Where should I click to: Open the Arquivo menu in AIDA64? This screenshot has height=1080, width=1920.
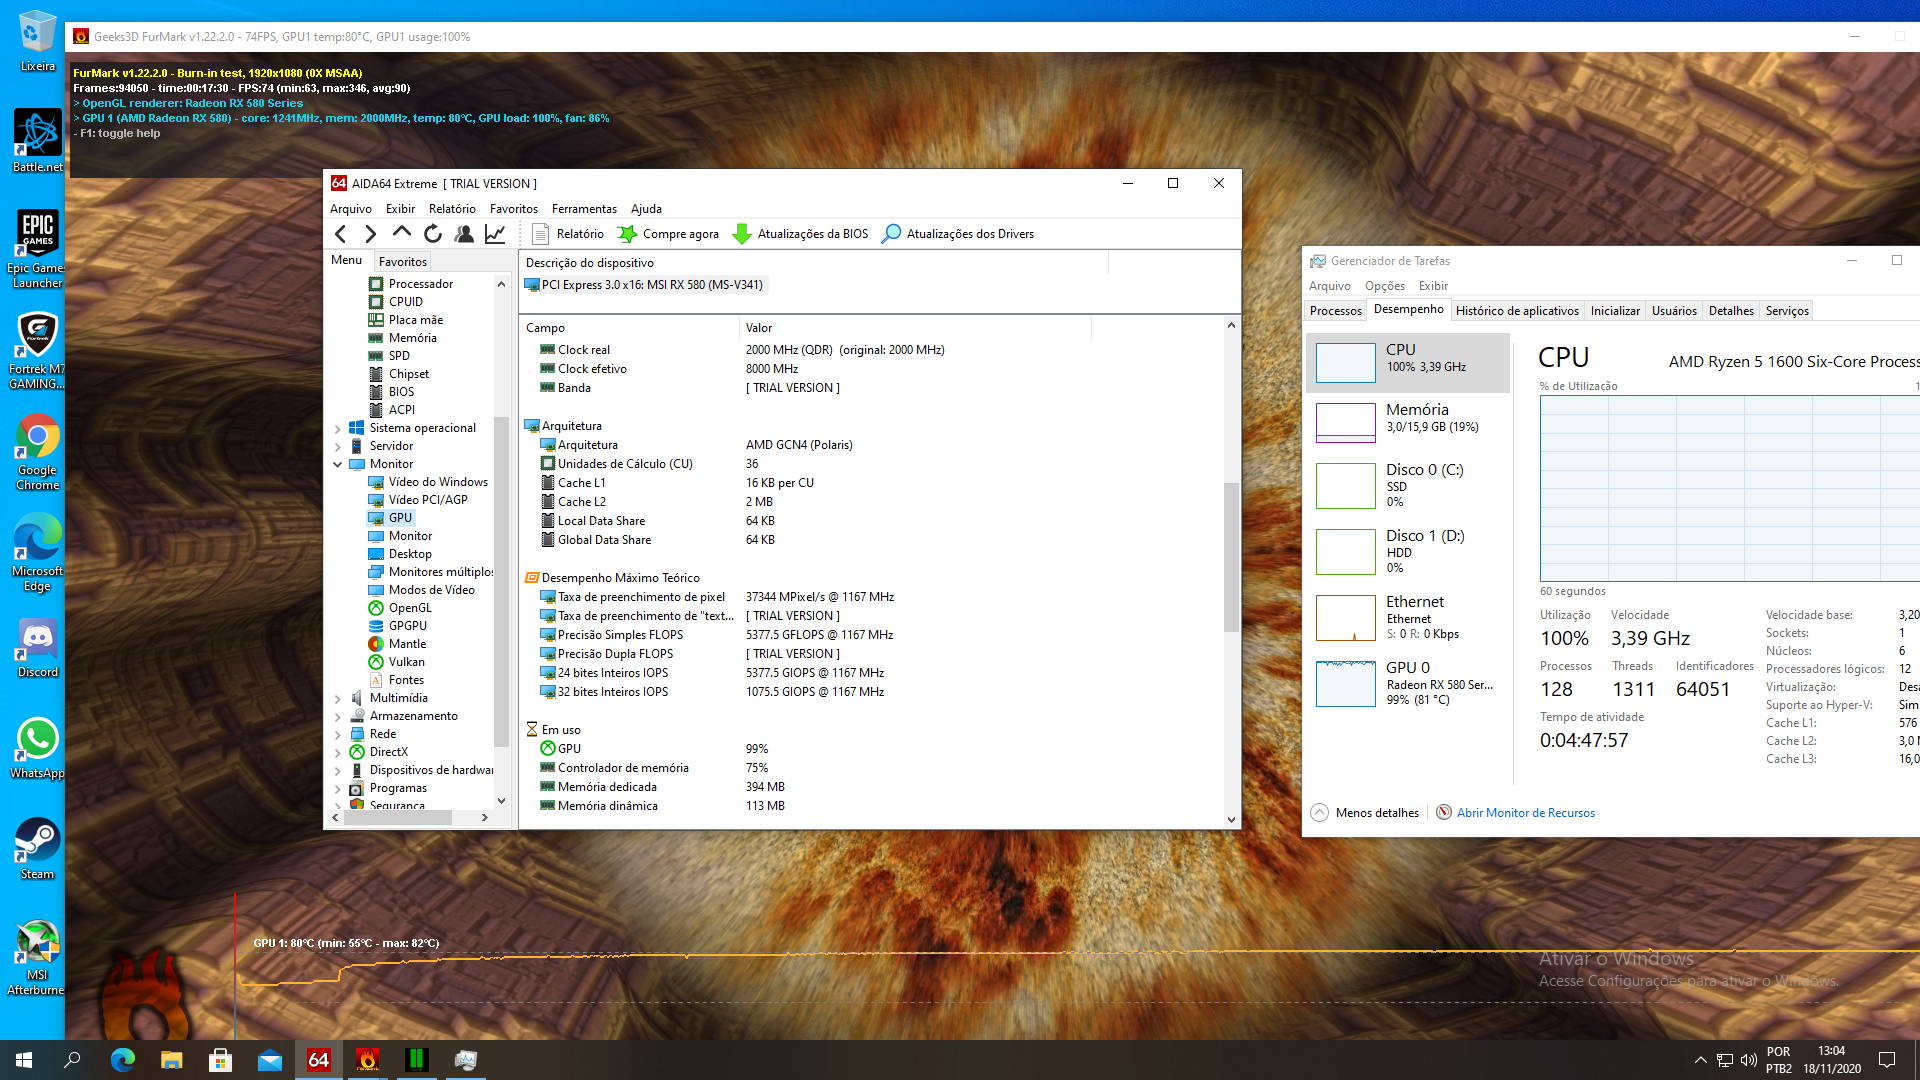(351, 209)
